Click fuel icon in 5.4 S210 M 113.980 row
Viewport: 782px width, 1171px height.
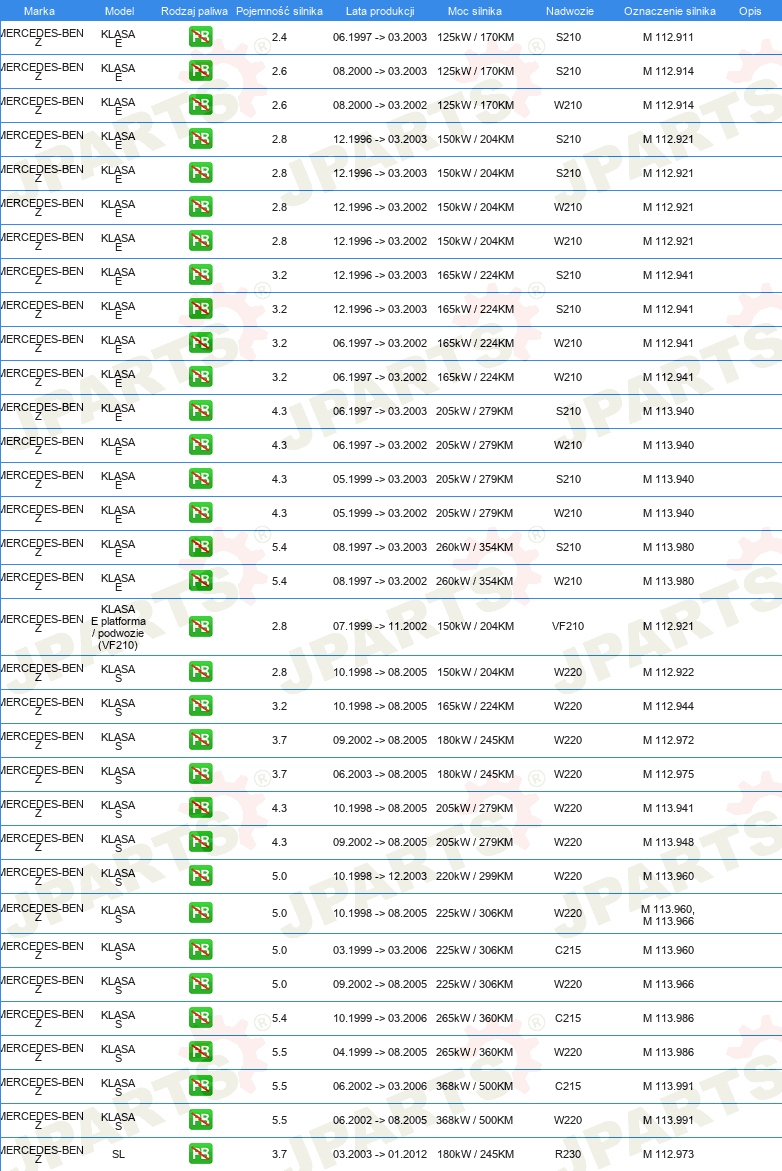[200, 547]
